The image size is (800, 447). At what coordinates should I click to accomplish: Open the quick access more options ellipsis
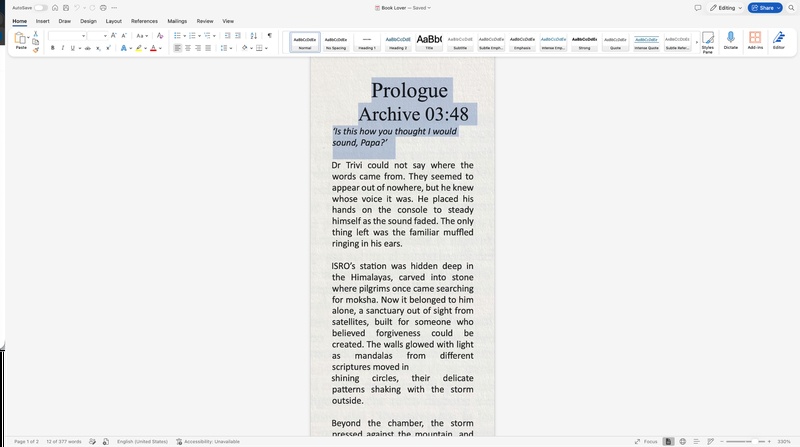(114, 8)
